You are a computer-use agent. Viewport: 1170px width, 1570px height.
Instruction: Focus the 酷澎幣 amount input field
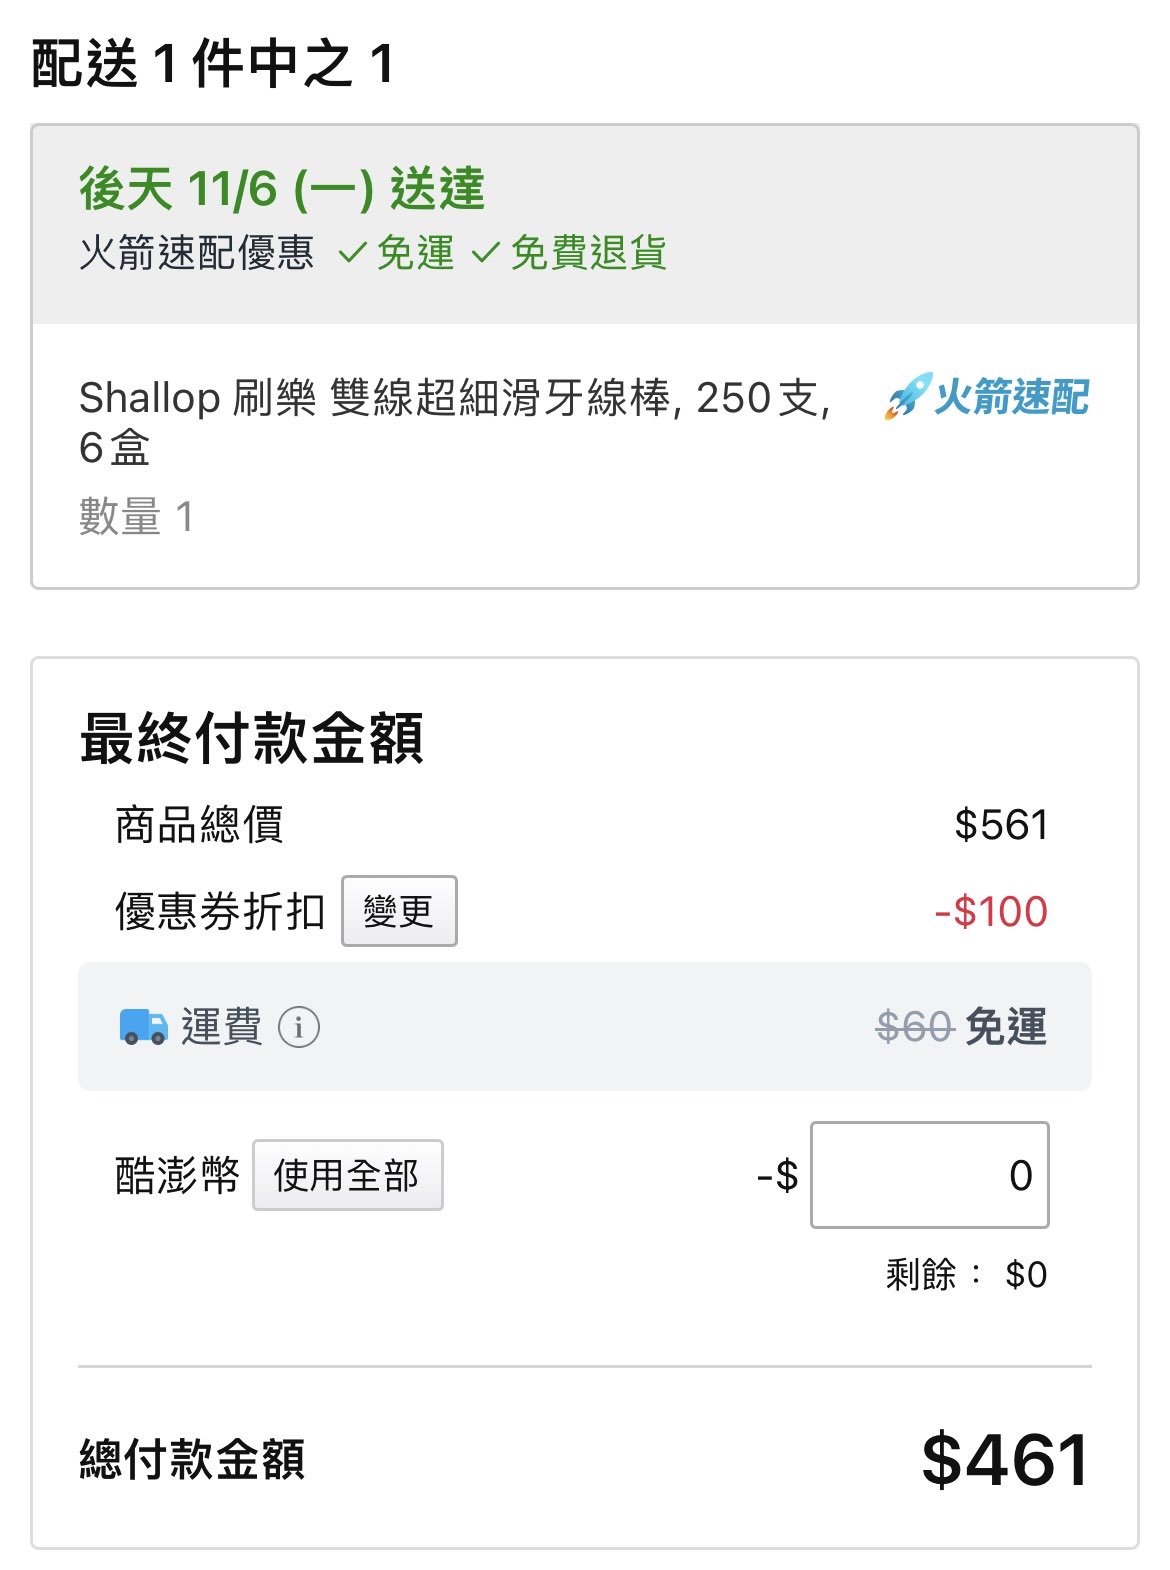(x=929, y=1175)
